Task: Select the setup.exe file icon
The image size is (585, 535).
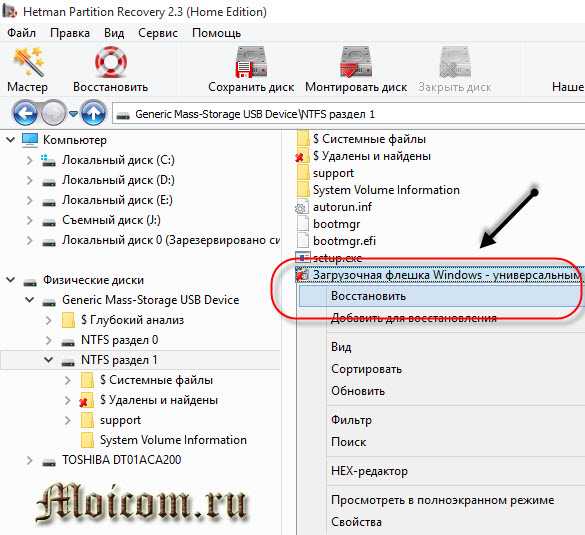Action: (x=302, y=257)
